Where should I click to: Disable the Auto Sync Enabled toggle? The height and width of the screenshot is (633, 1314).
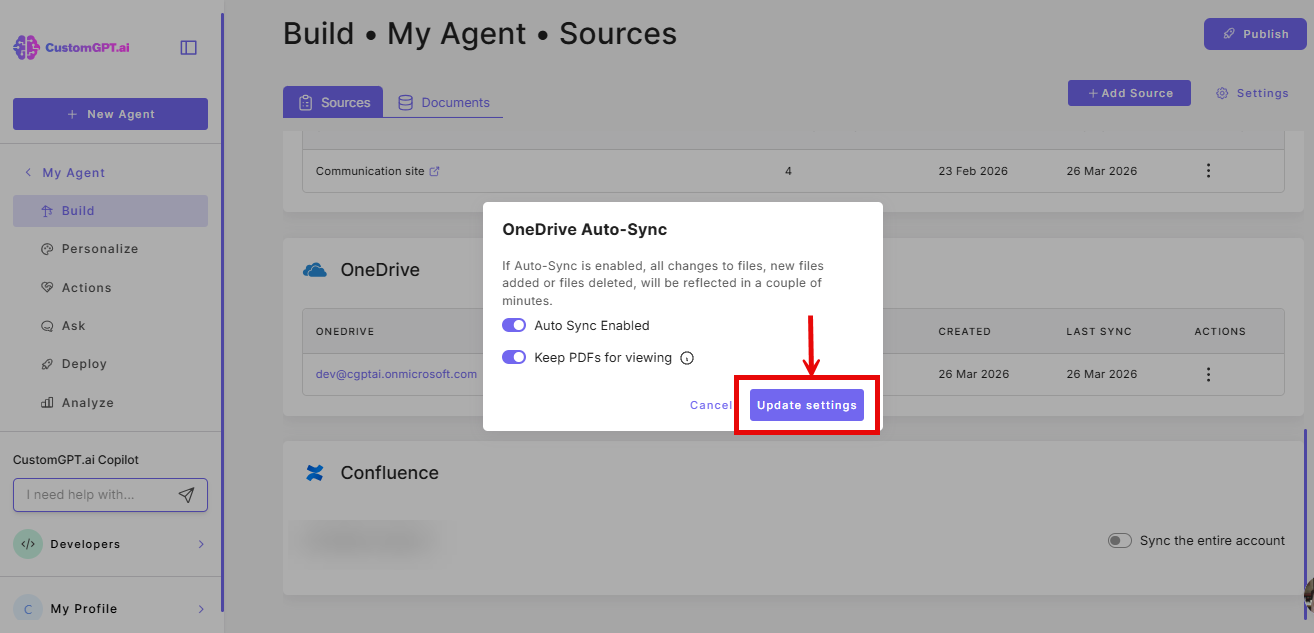[513, 325]
